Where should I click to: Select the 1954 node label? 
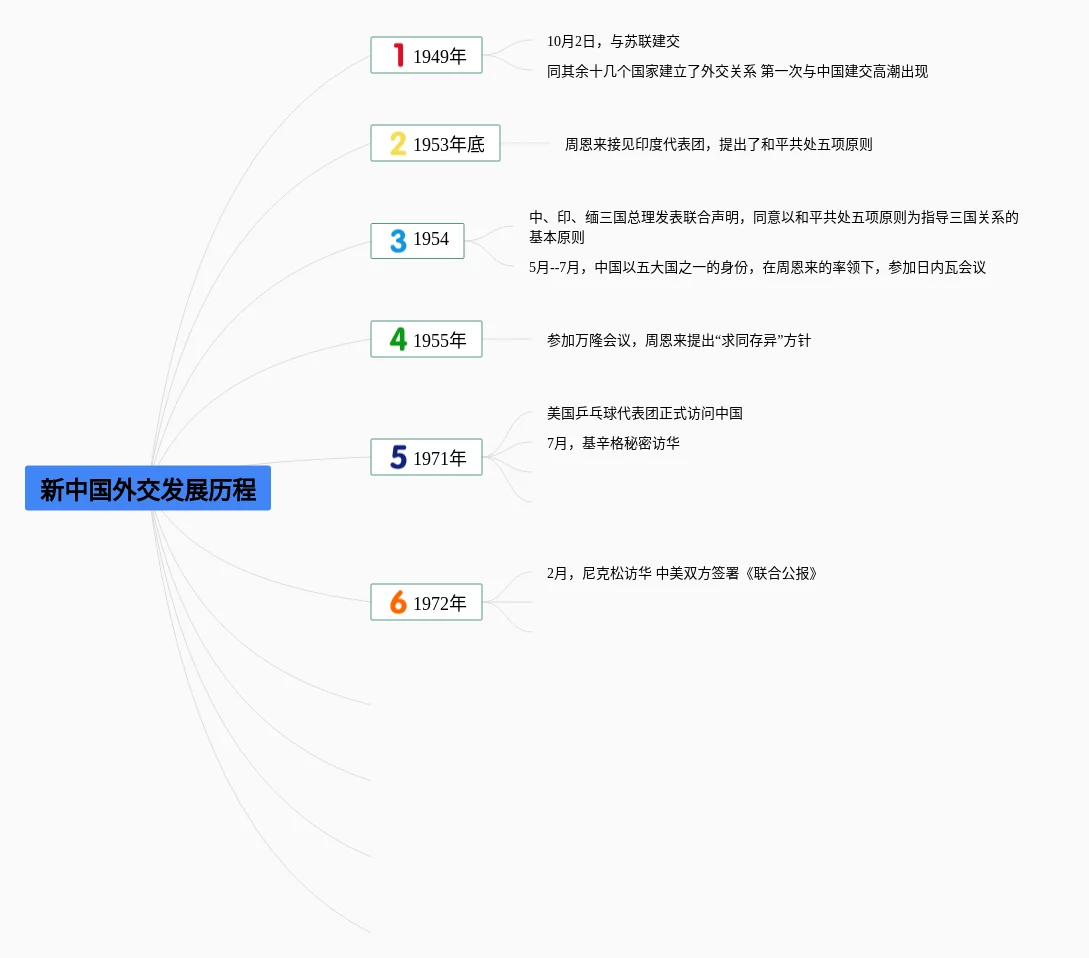click(431, 240)
